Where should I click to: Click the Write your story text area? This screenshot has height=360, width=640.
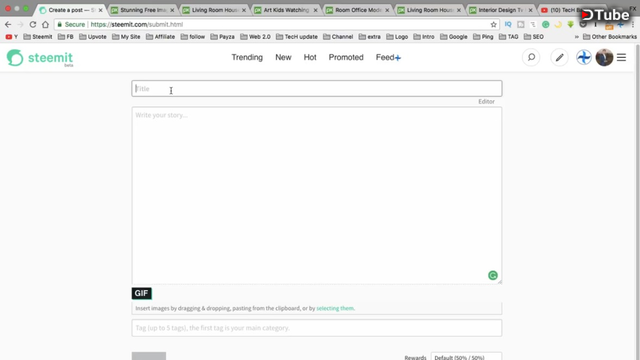tap(317, 196)
